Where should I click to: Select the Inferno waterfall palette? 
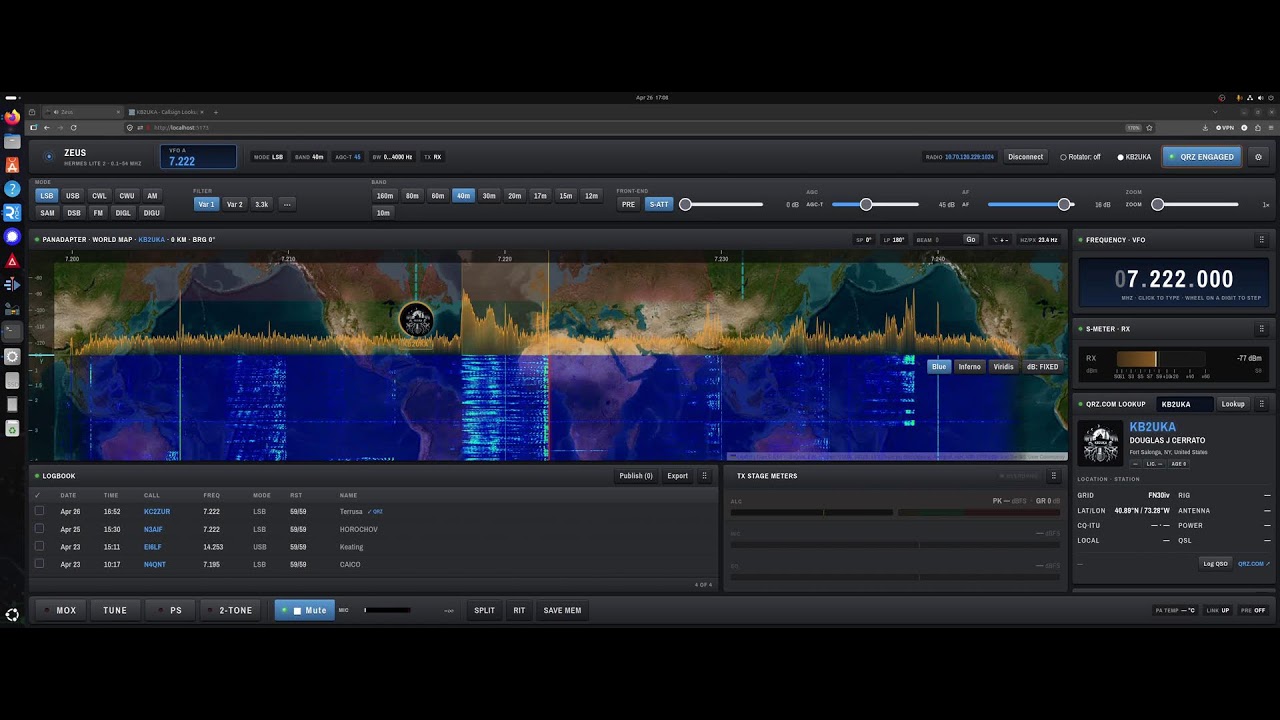[970, 367]
